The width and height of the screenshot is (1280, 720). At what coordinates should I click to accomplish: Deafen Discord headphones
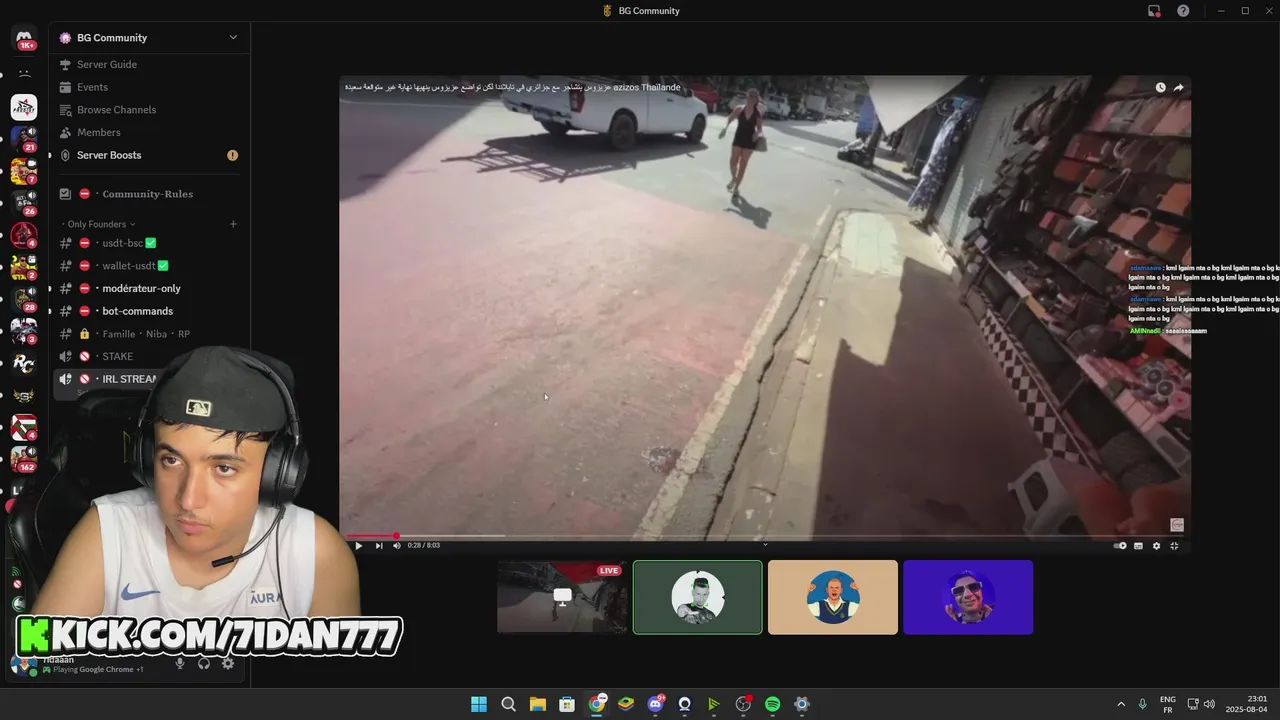click(204, 663)
